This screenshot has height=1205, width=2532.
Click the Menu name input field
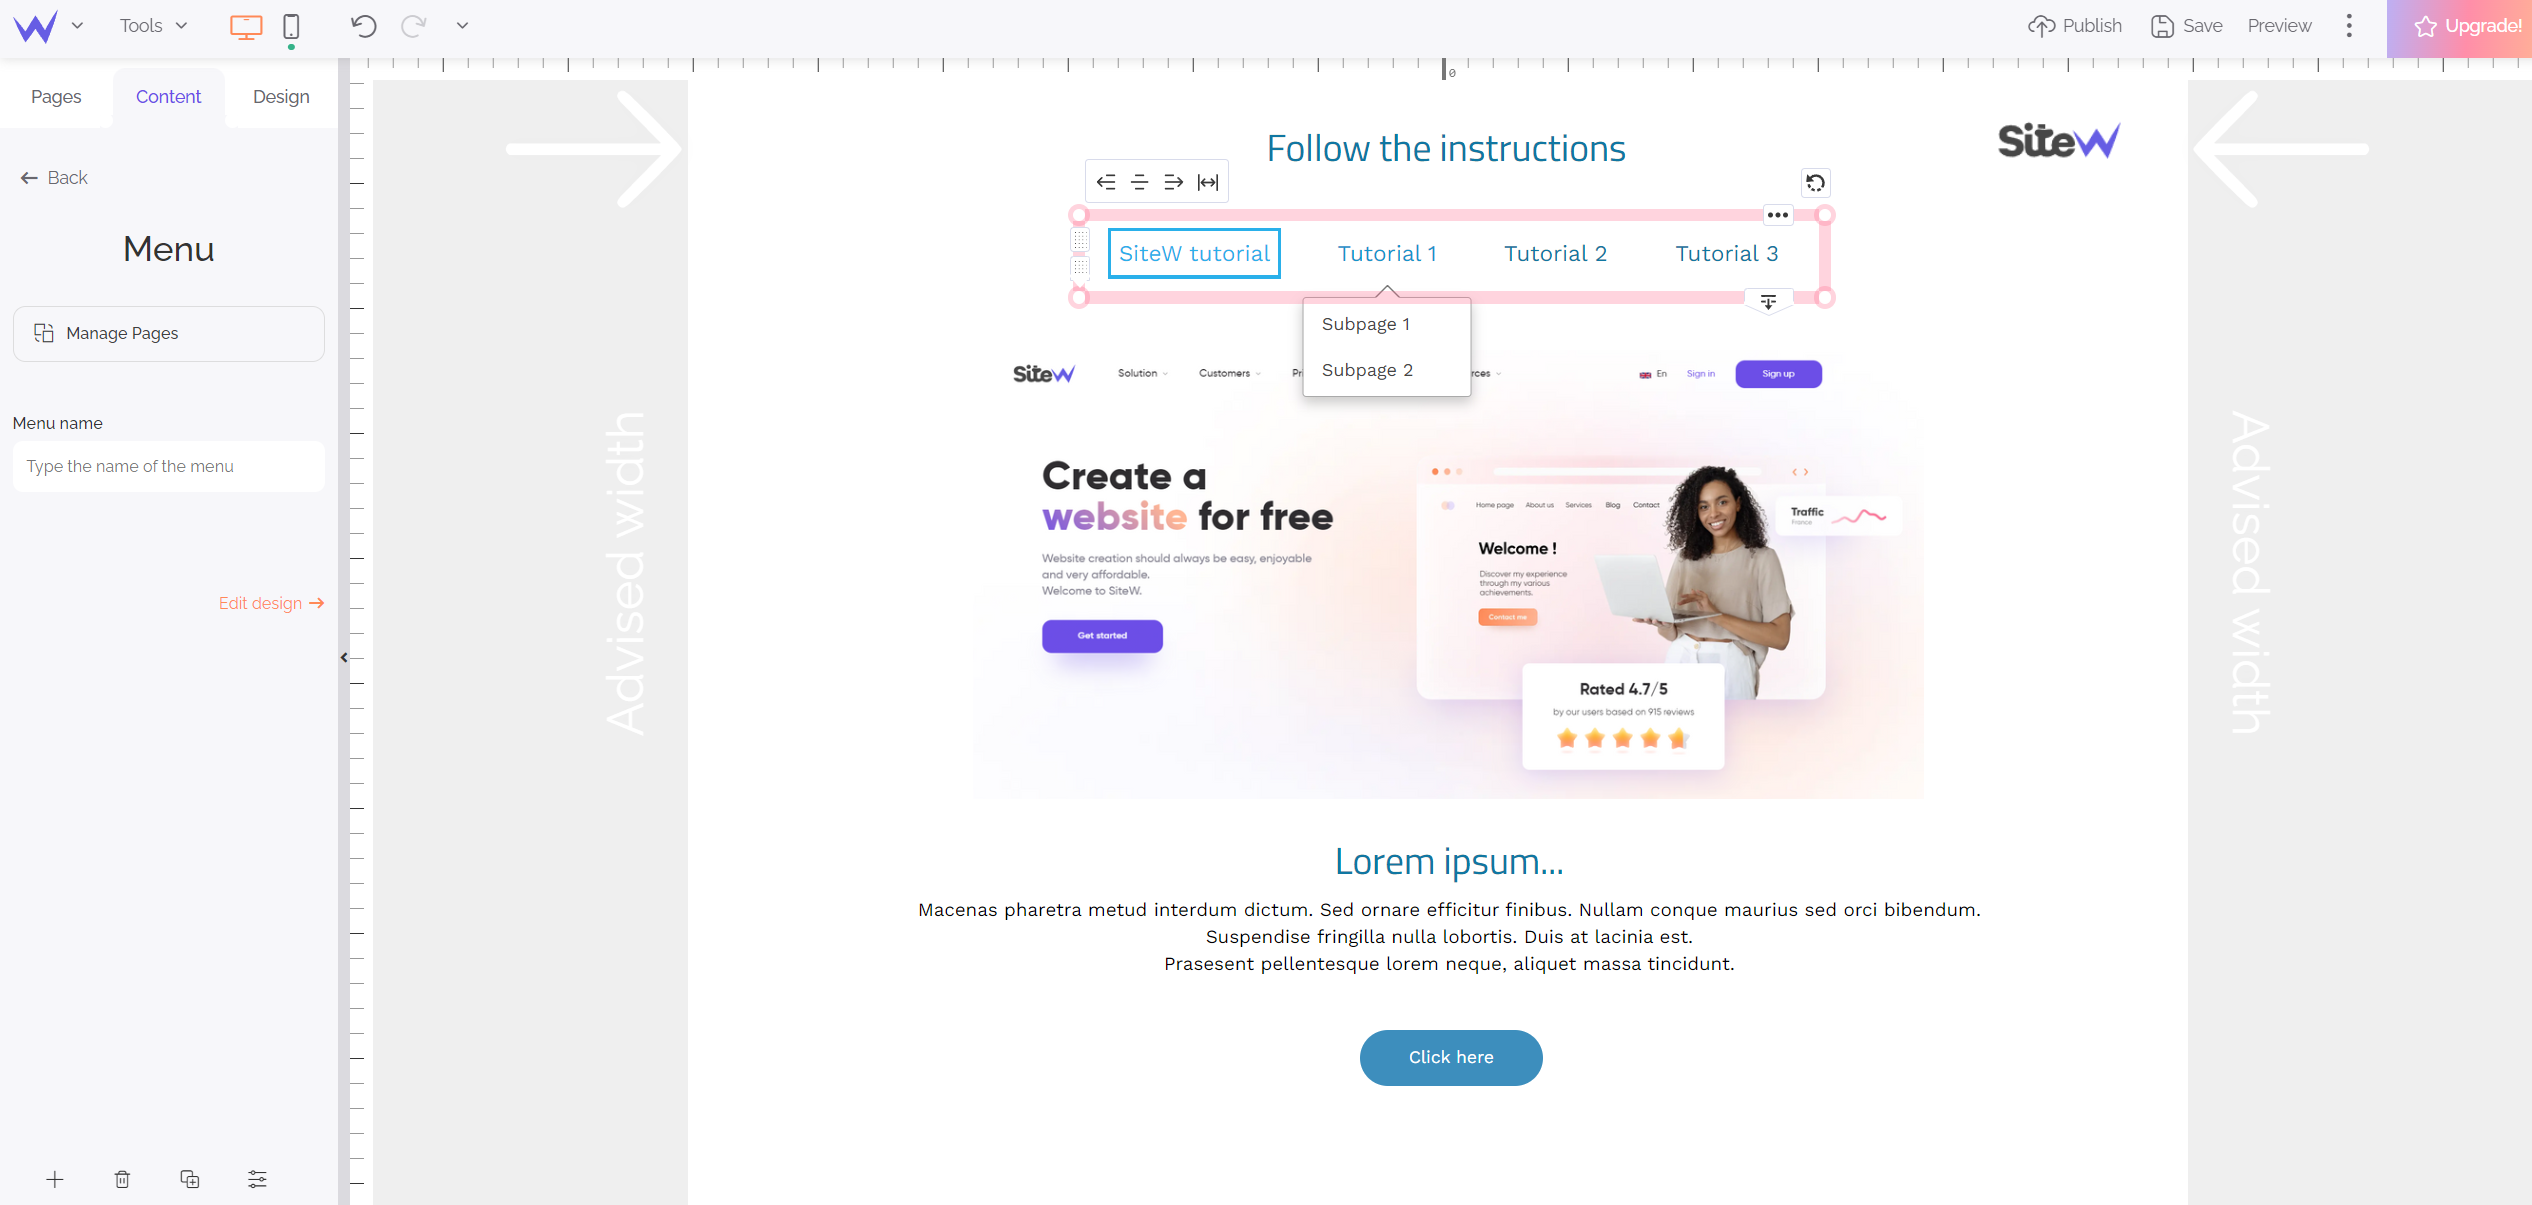point(168,465)
